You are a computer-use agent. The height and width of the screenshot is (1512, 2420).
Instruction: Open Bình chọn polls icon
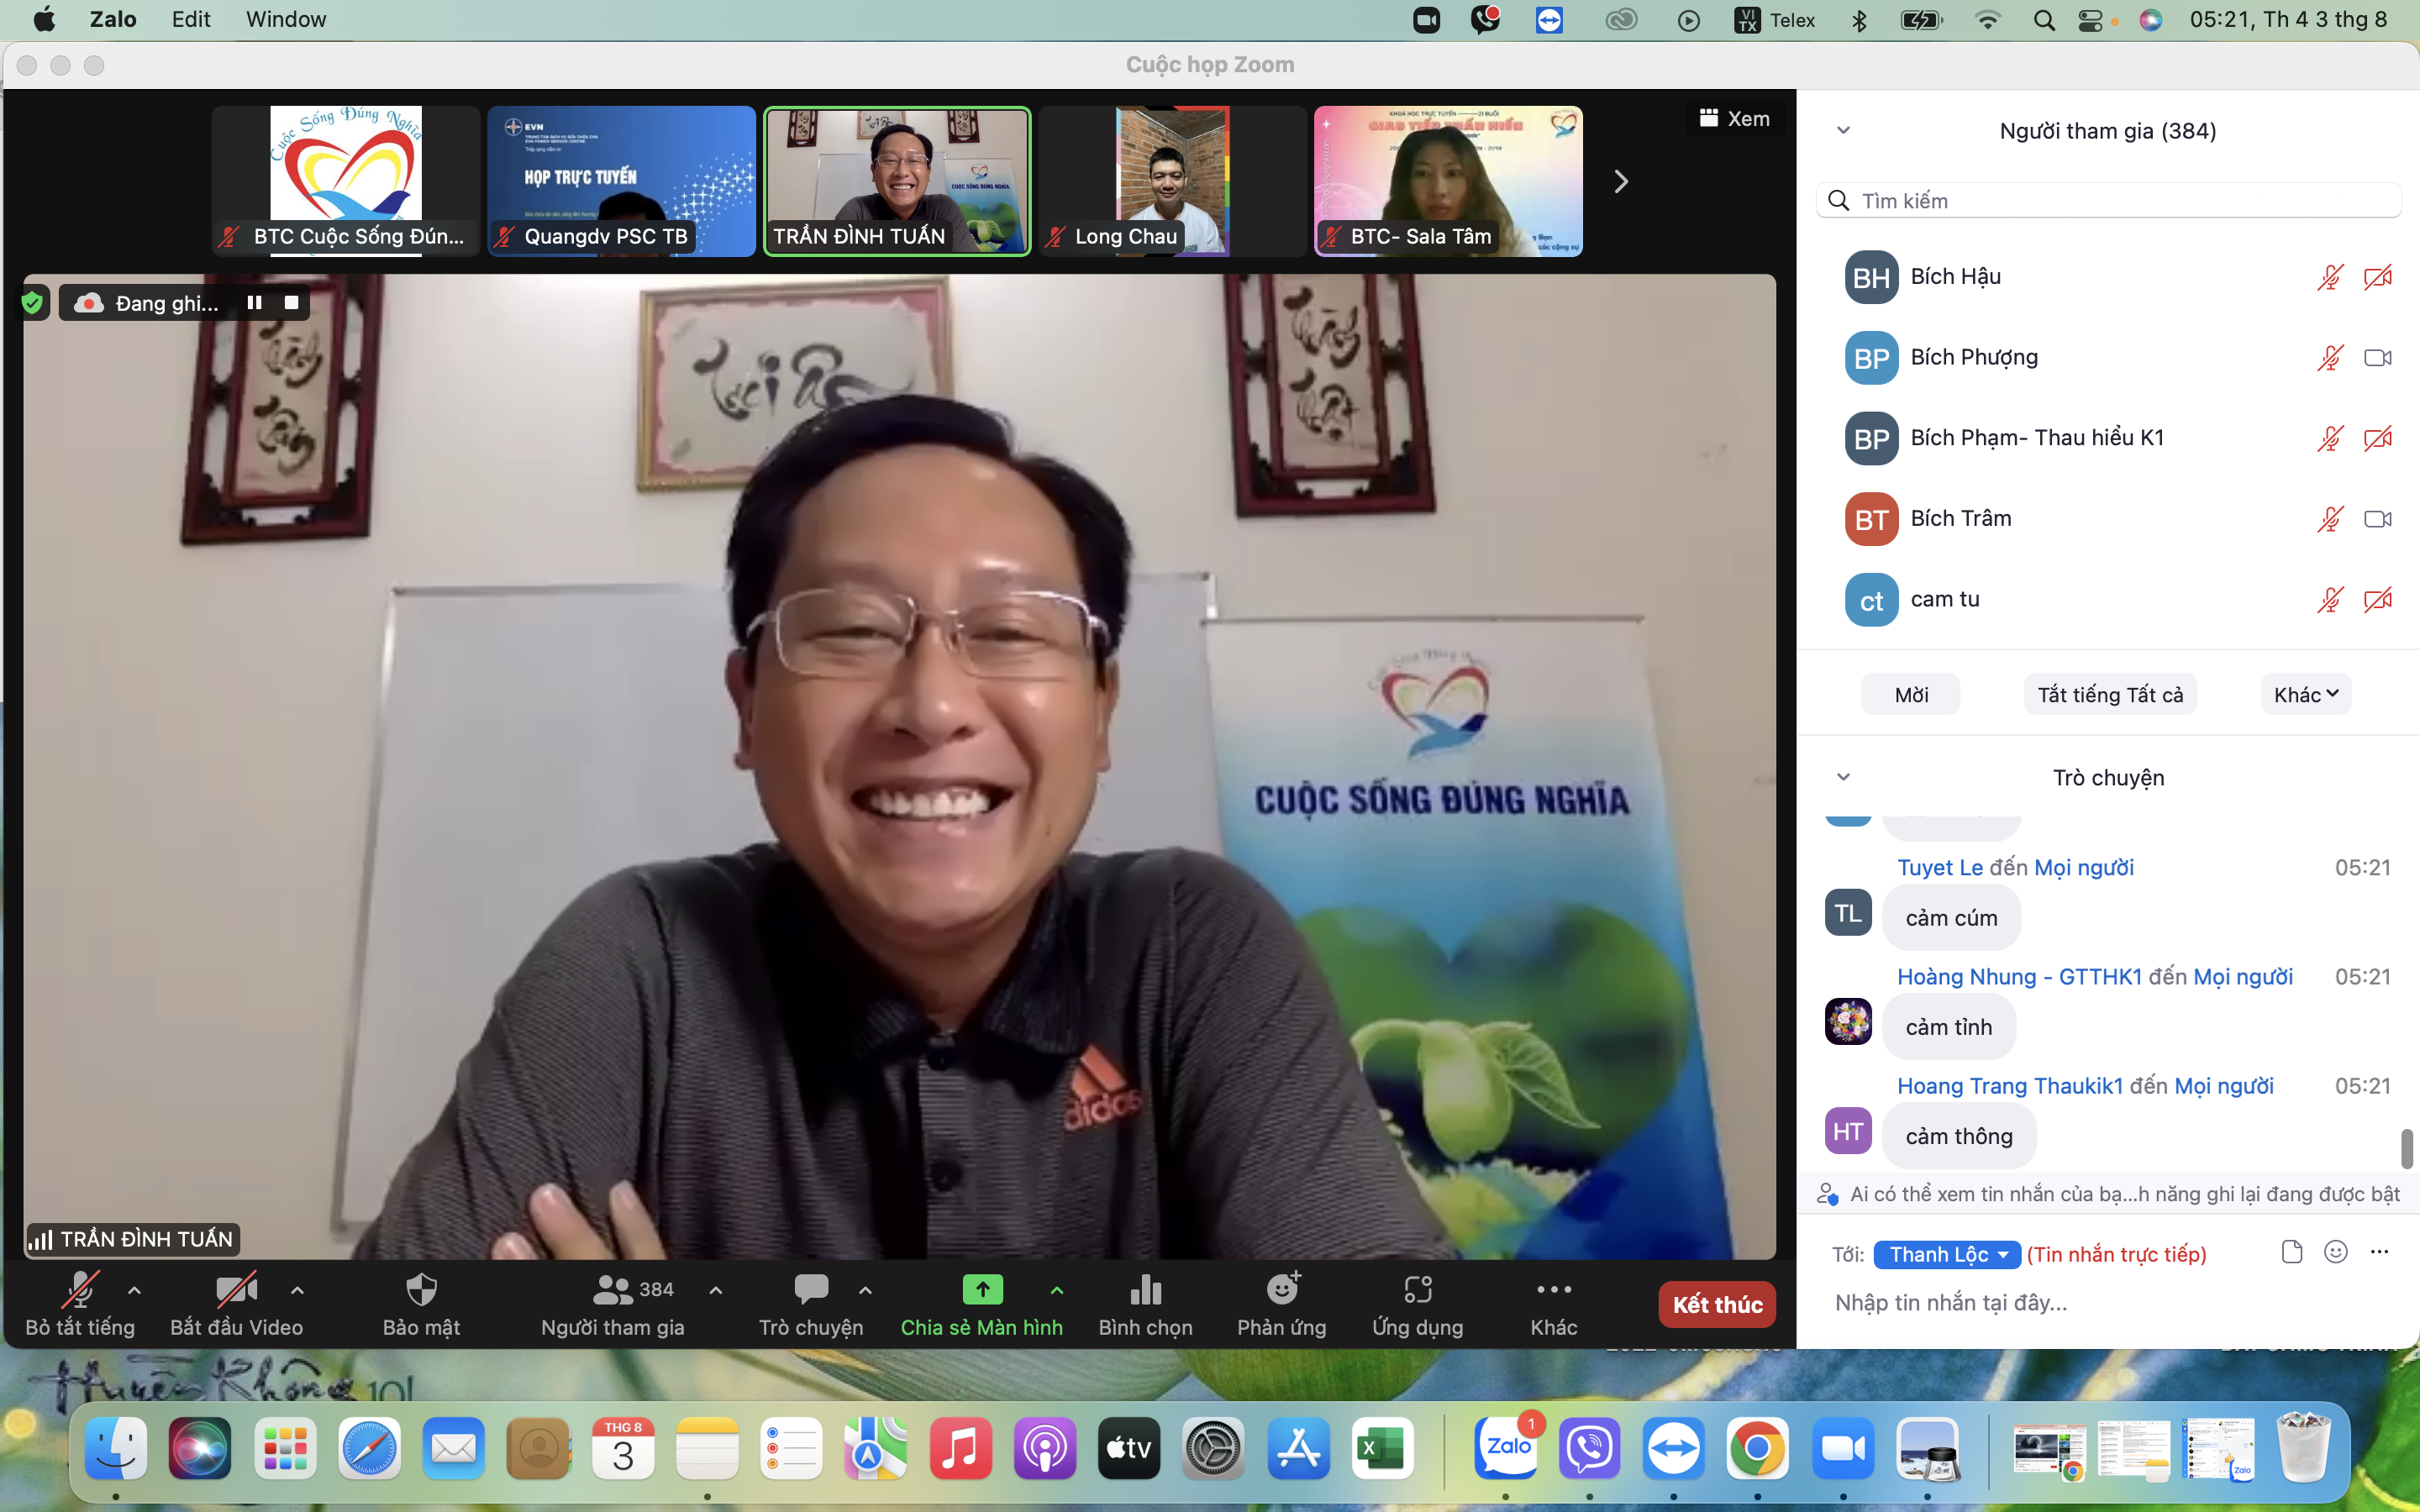(1145, 1304)
